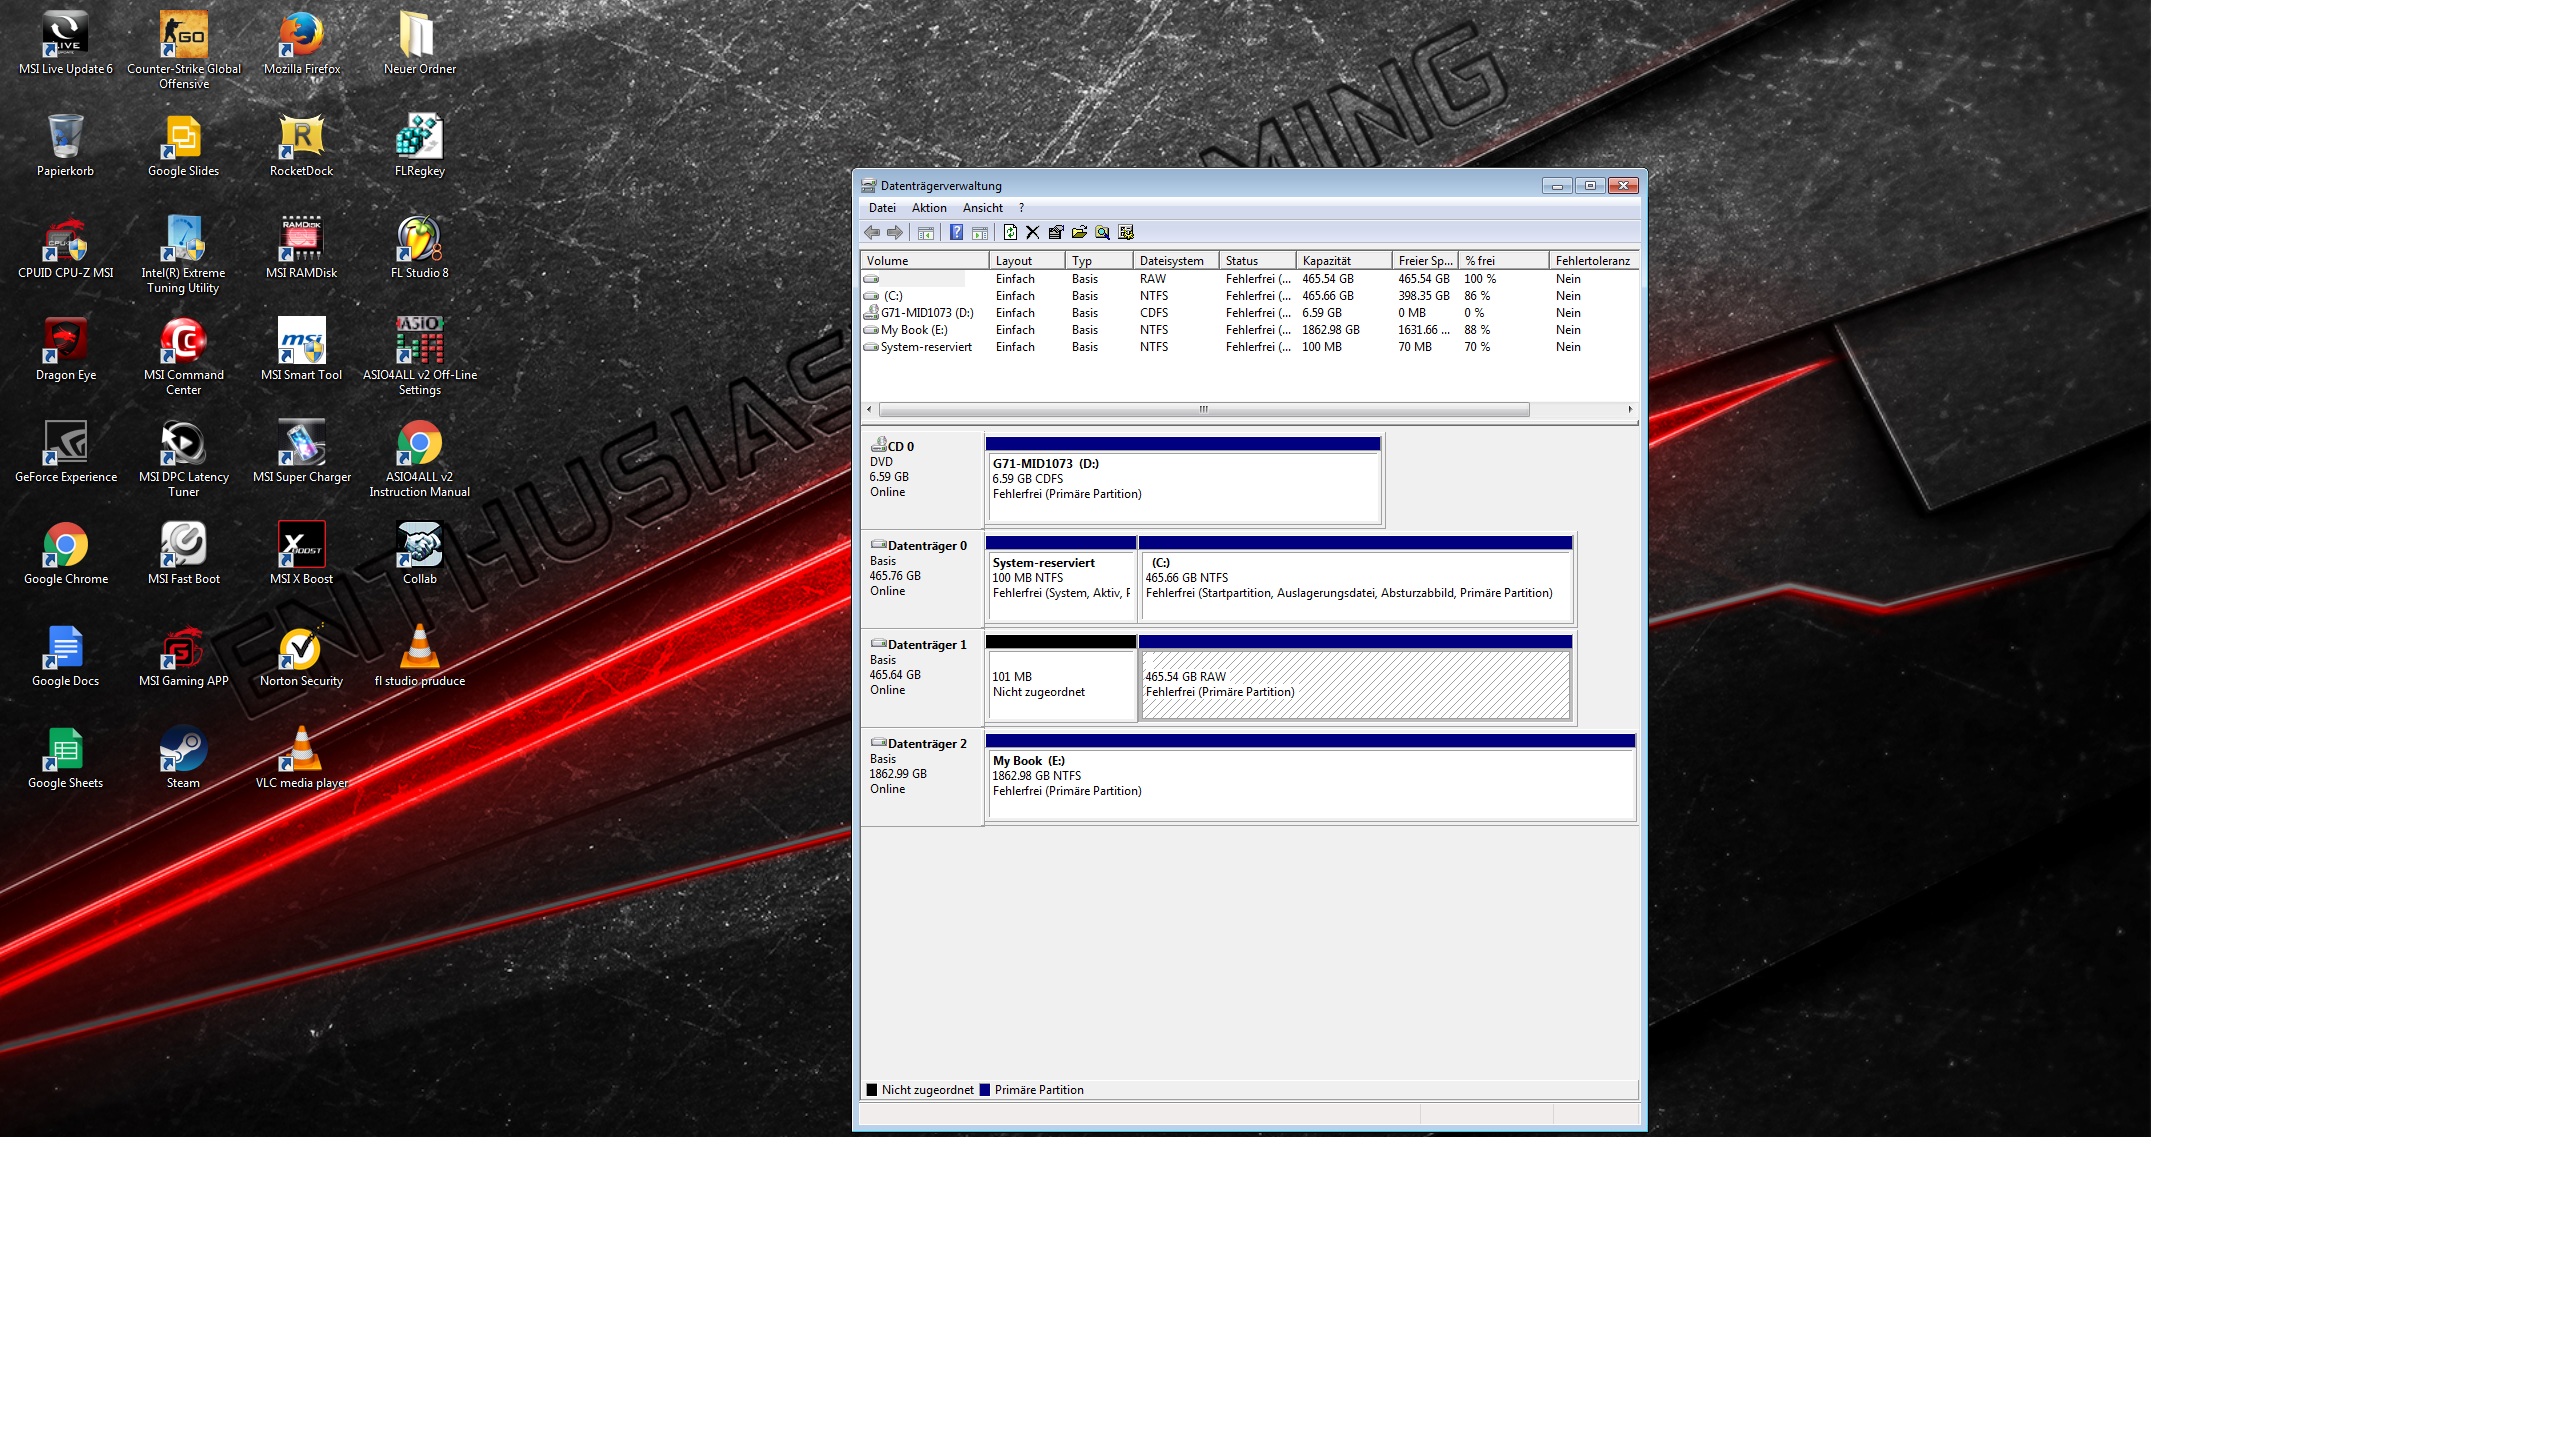Click the show/hide console tree icon
Screen dimensions: 2560x1440
tap(926, 233)
